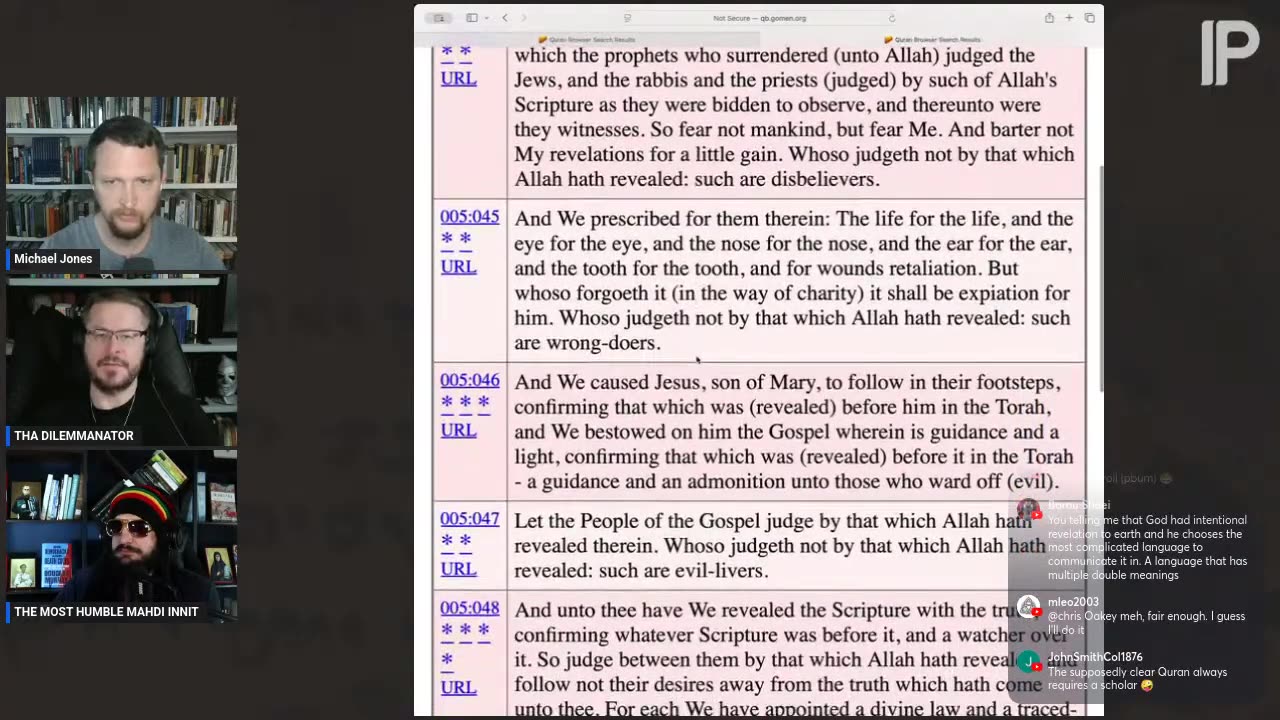Viewport: 1280px width, 720px height.
Task: Click the page vertical scrollbar thumb
Action: [1100, 278]
